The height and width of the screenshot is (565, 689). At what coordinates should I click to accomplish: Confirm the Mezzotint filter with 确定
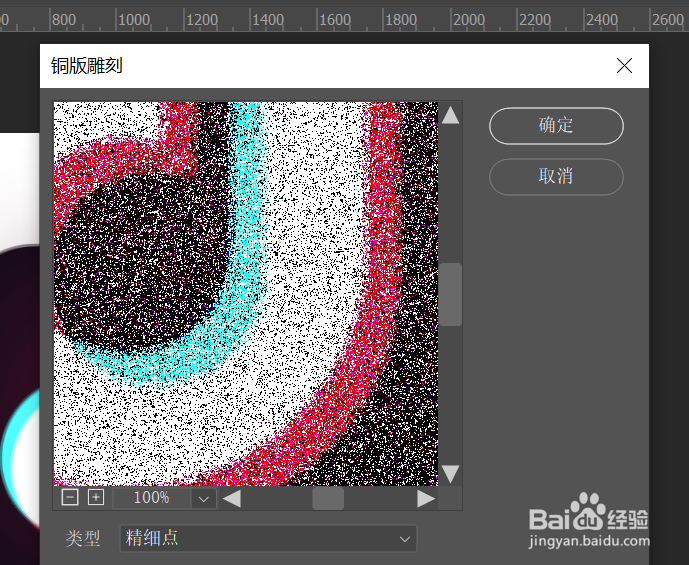556,126
